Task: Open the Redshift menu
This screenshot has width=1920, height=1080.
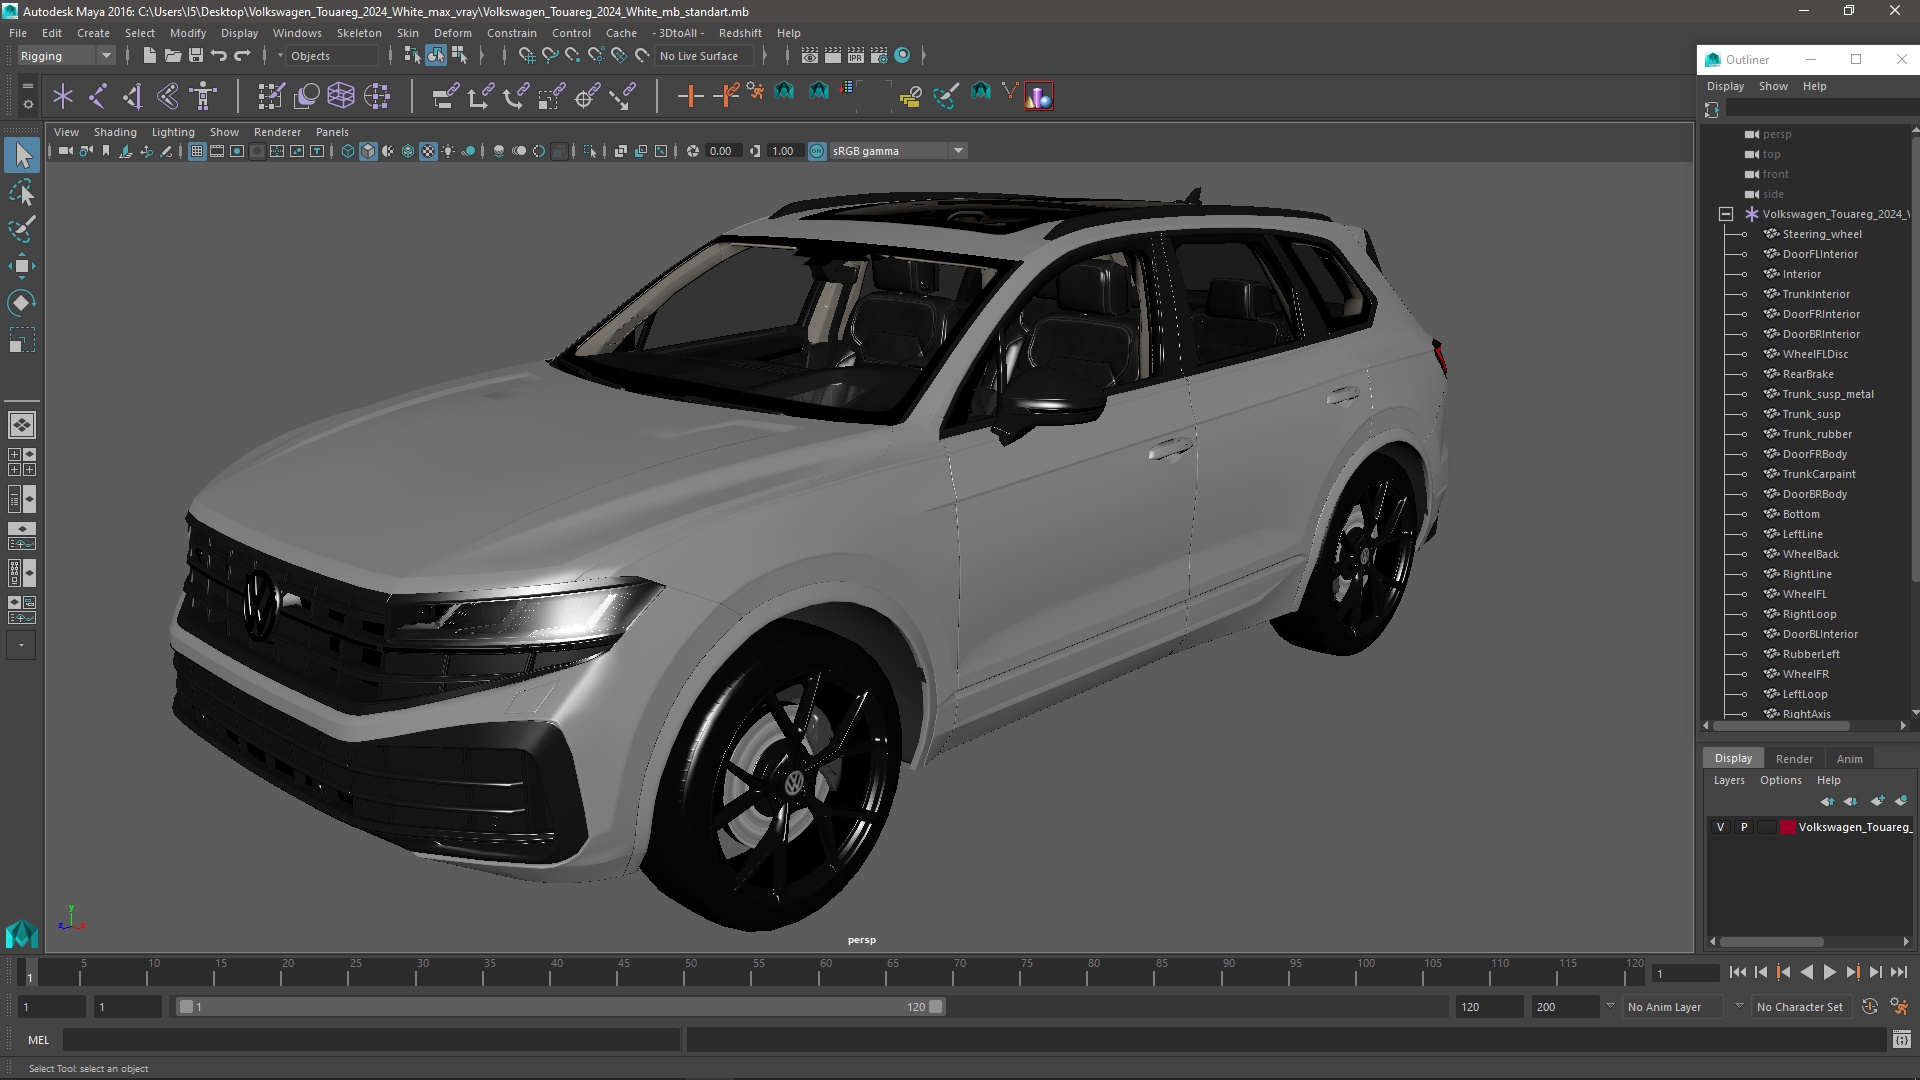Action: click(x=740, y=33)
